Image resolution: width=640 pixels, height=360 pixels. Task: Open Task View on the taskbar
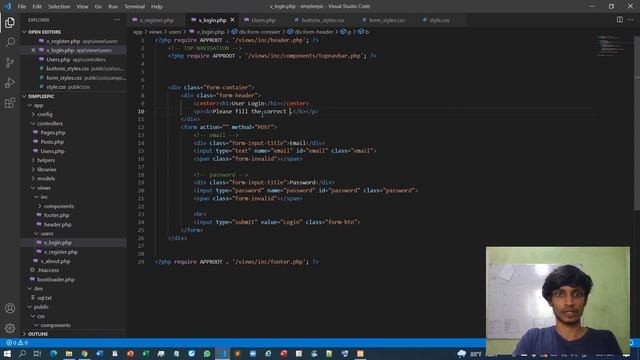click(37, 353)
